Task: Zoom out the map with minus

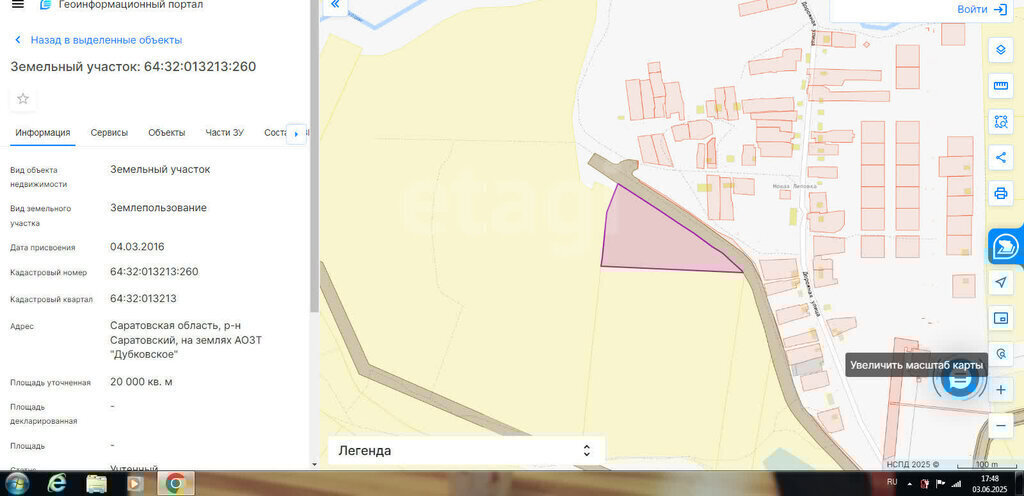Action: 1000,426
